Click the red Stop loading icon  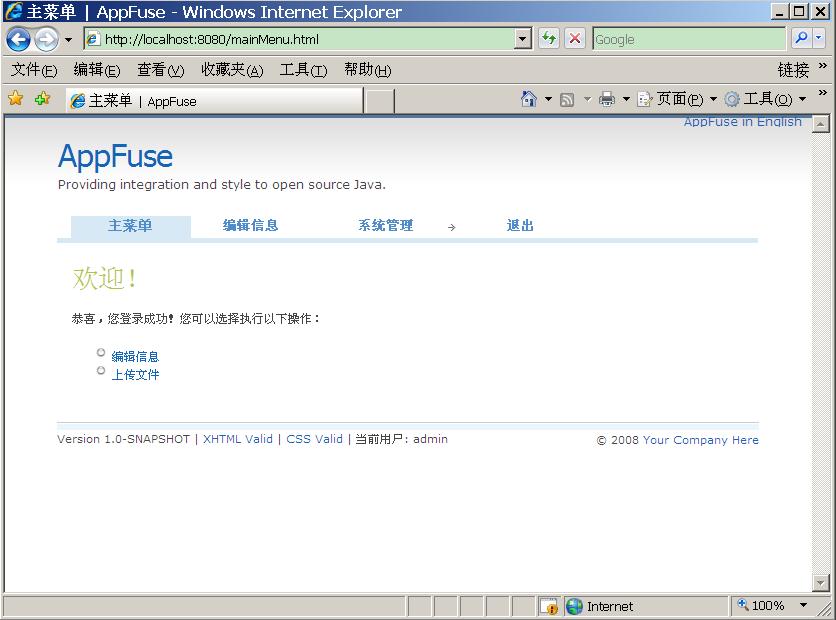[x=575, y=39]
